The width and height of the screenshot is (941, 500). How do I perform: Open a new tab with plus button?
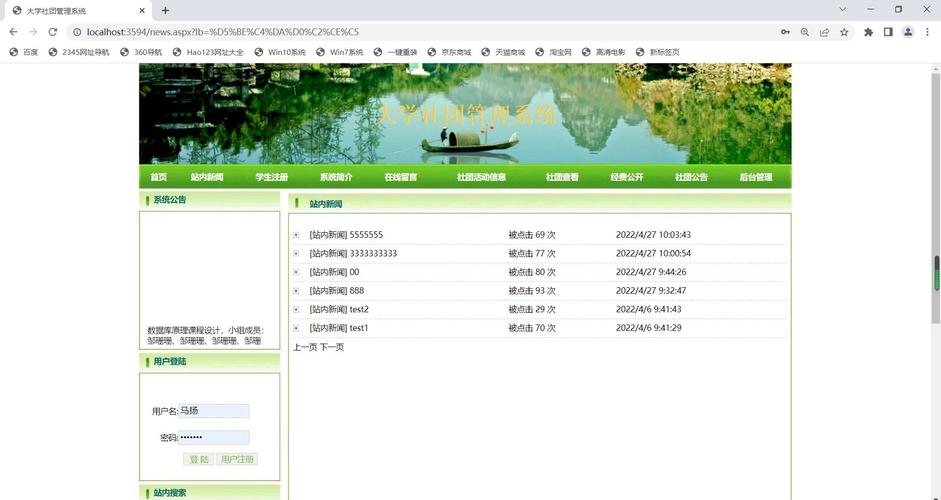(x=165, y=10)
